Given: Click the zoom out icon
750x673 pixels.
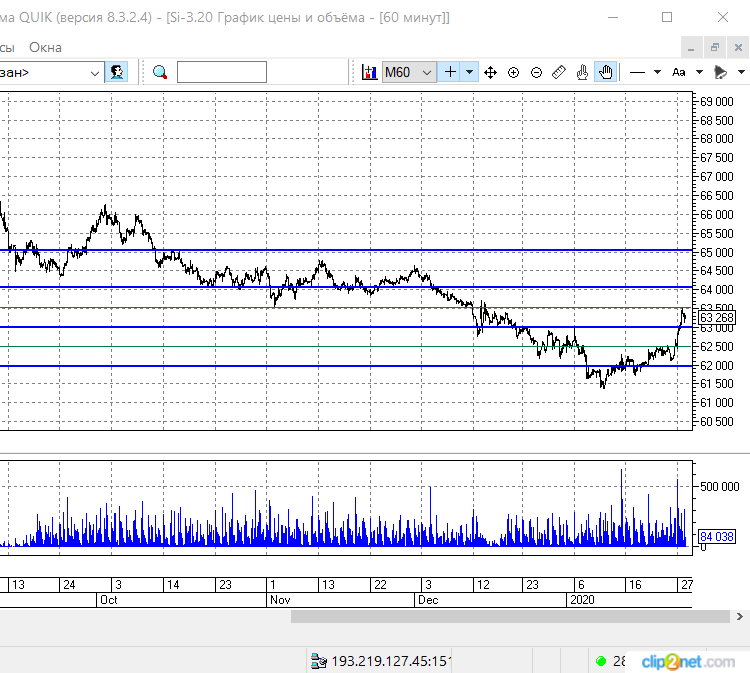Looking at the screenshot, I should (536, 73).
